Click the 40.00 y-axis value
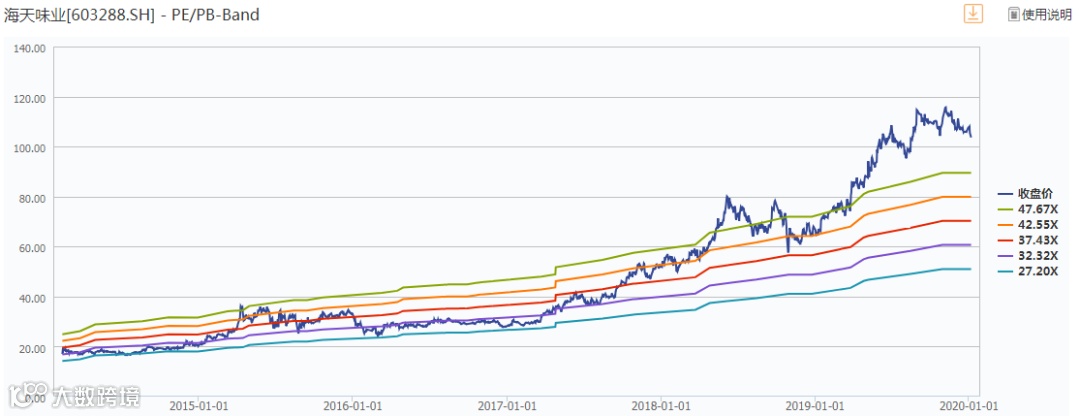 coord(33,298)
